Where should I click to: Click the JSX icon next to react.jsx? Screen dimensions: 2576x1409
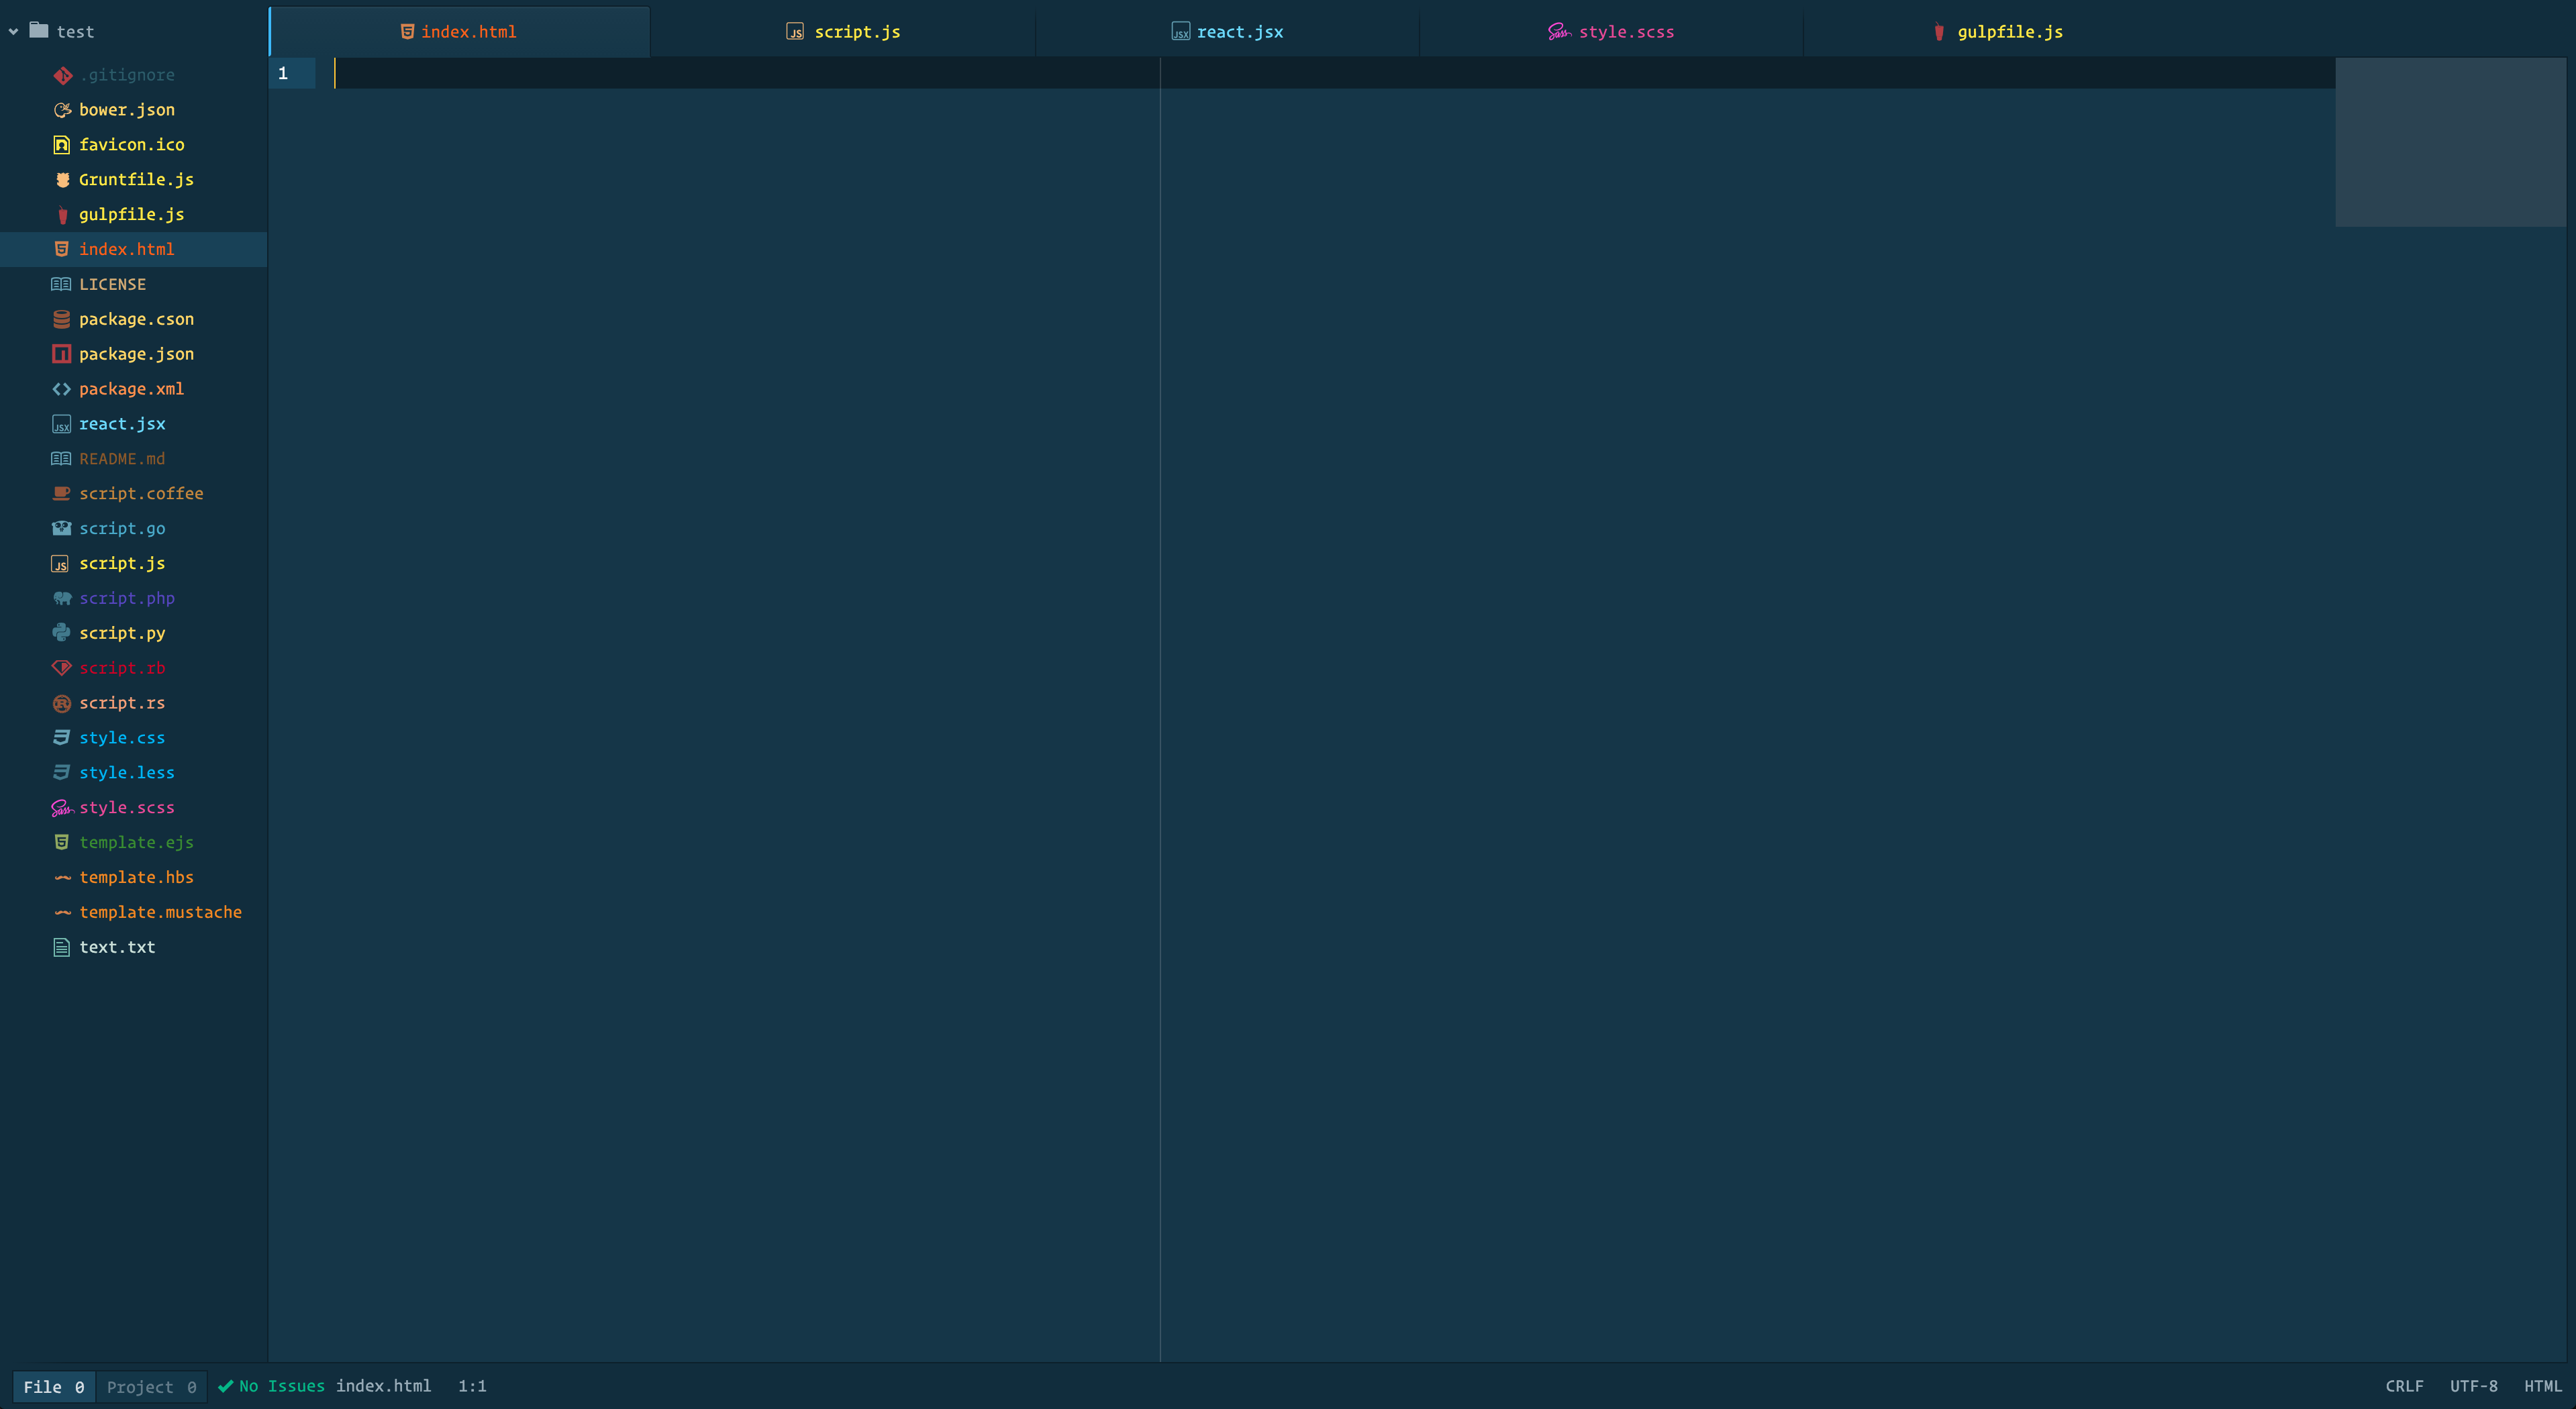pyautogui.click(x=62, y=423)
